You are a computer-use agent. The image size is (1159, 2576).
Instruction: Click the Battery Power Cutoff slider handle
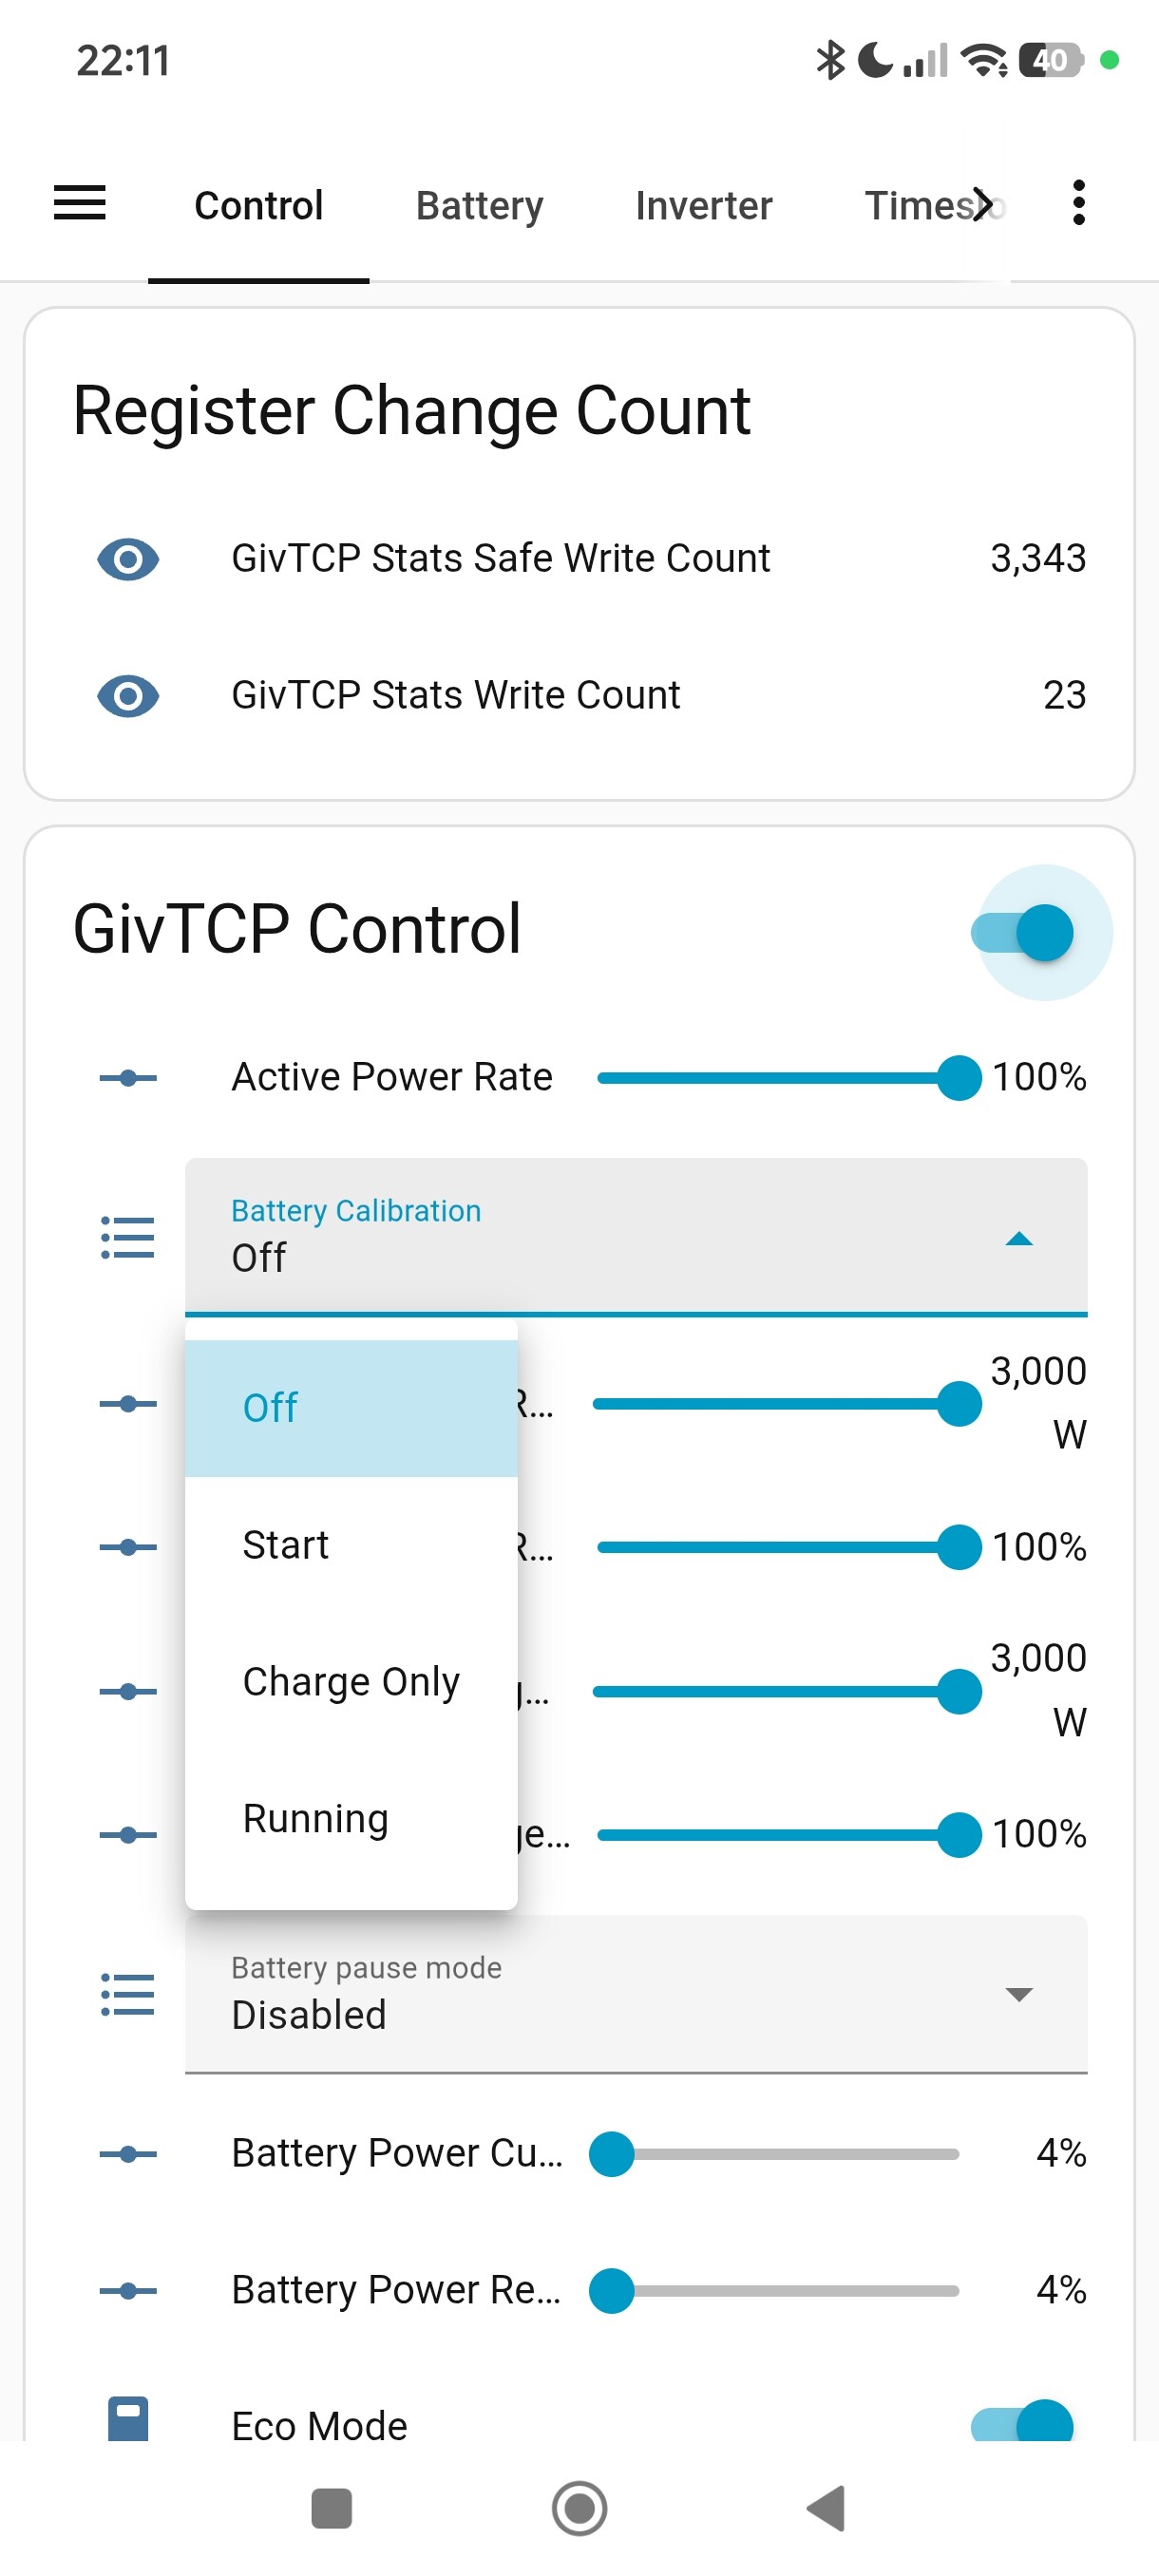click(x=612, y=2154)
